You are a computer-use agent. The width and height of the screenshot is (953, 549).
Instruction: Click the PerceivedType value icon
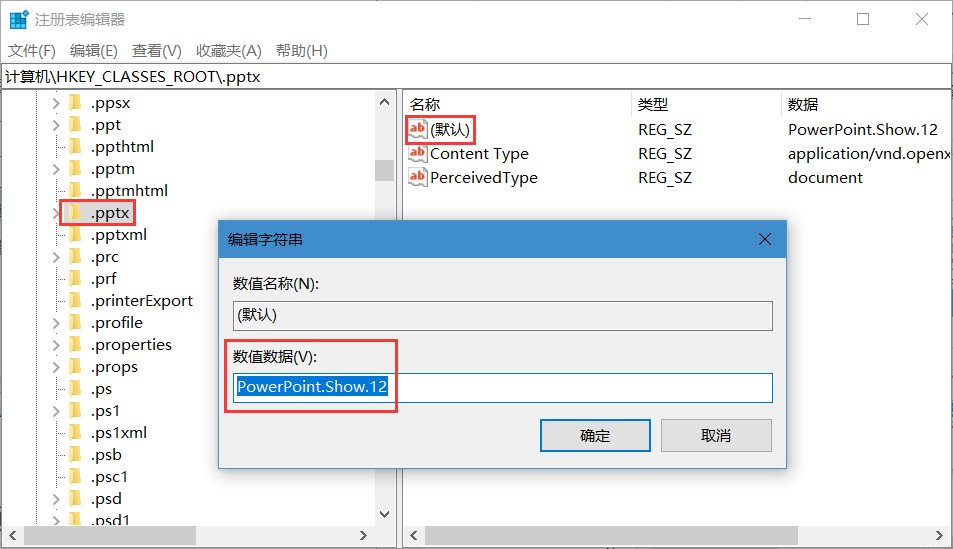click(x=418, y=177)
